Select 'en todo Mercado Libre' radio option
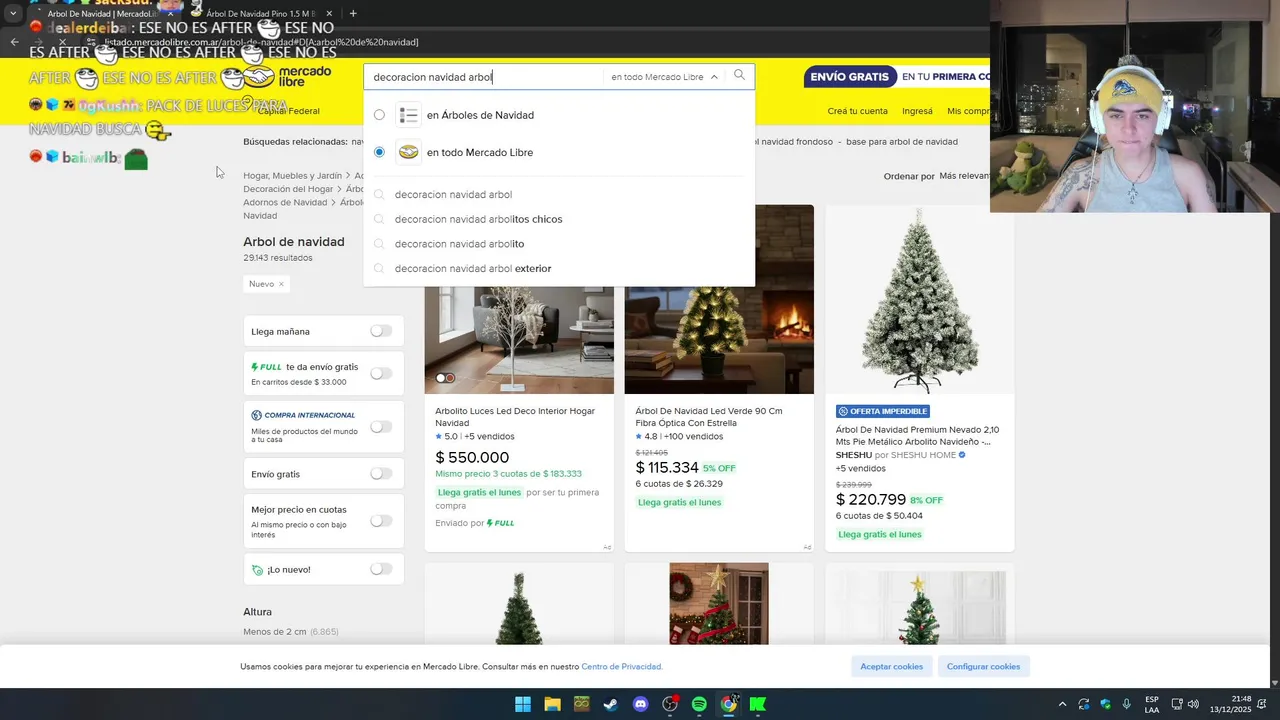Viewport: 1280px width, 720px height. pos(379,152)
